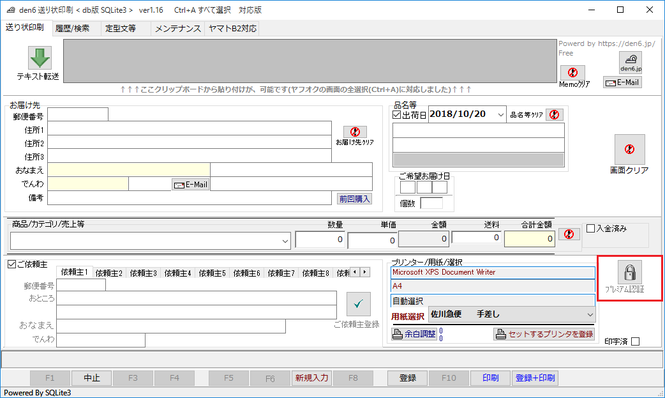Clear amounts with the icon beside 合計金額
Image resolution: width=665 pixels, height=398 pixels.
(569, 234)
